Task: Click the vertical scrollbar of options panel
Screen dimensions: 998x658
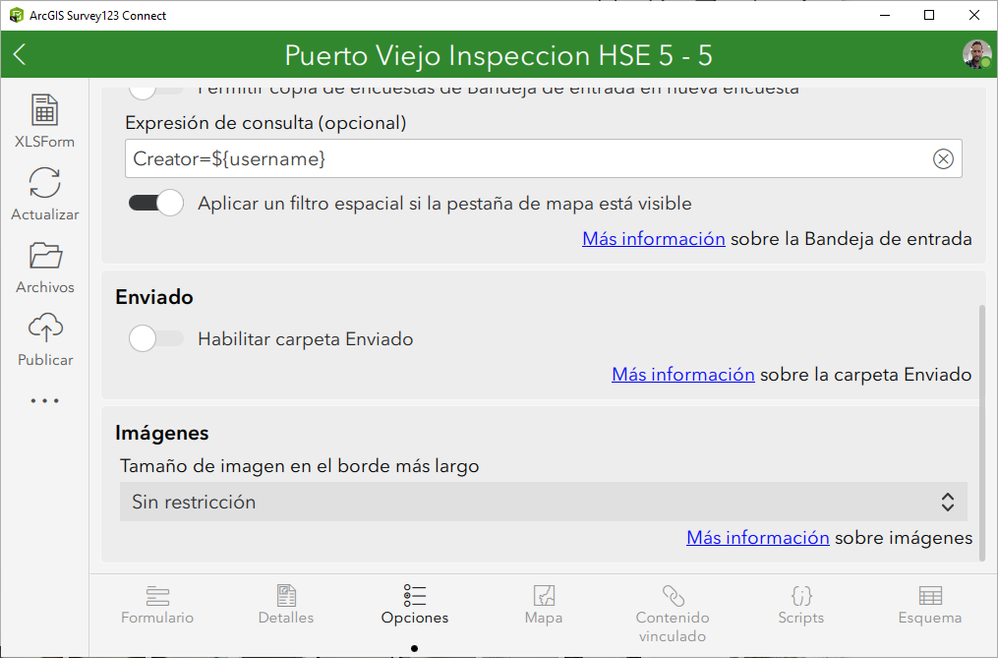Action: pyautogui.click(x=982, y=433)
